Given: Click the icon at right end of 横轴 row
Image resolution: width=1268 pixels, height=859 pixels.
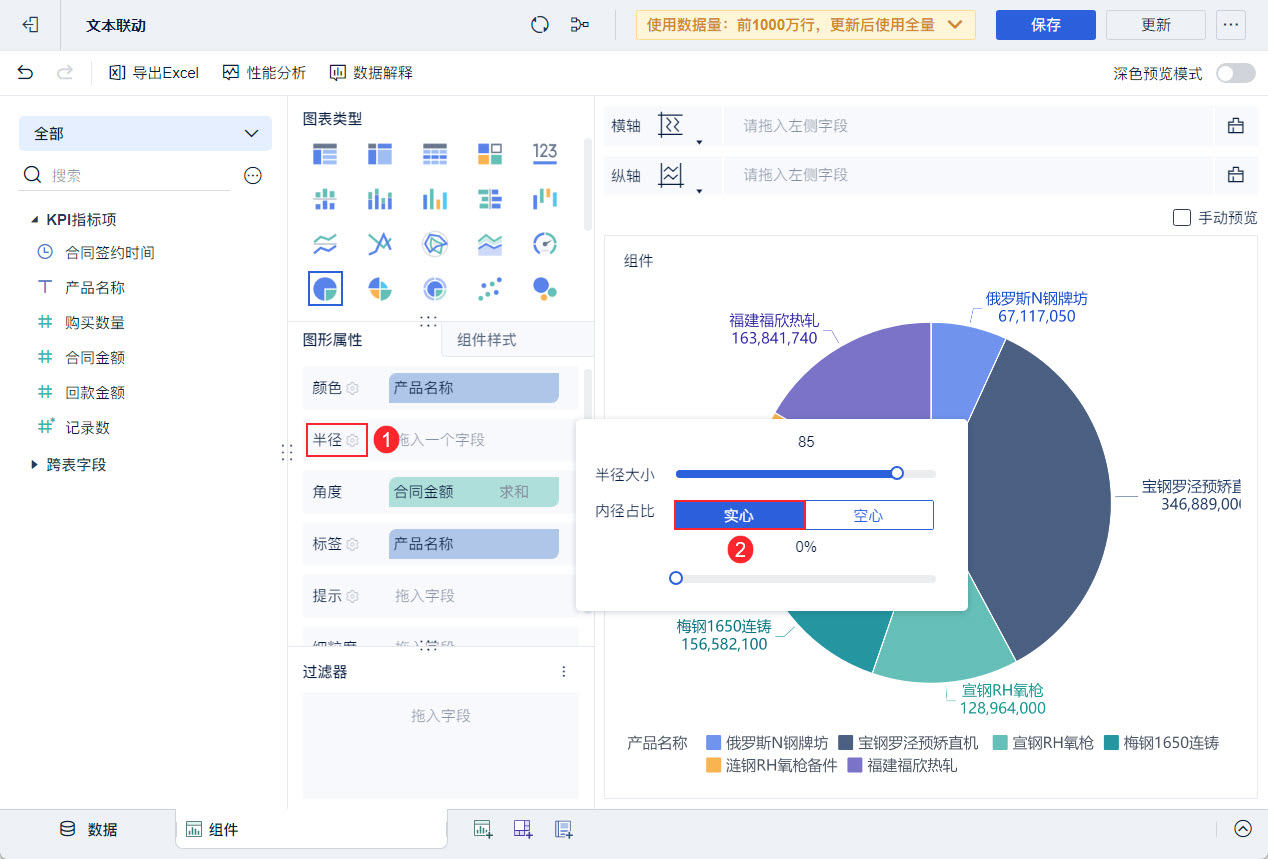Looking at the screenshot, I should (1236, 126).
